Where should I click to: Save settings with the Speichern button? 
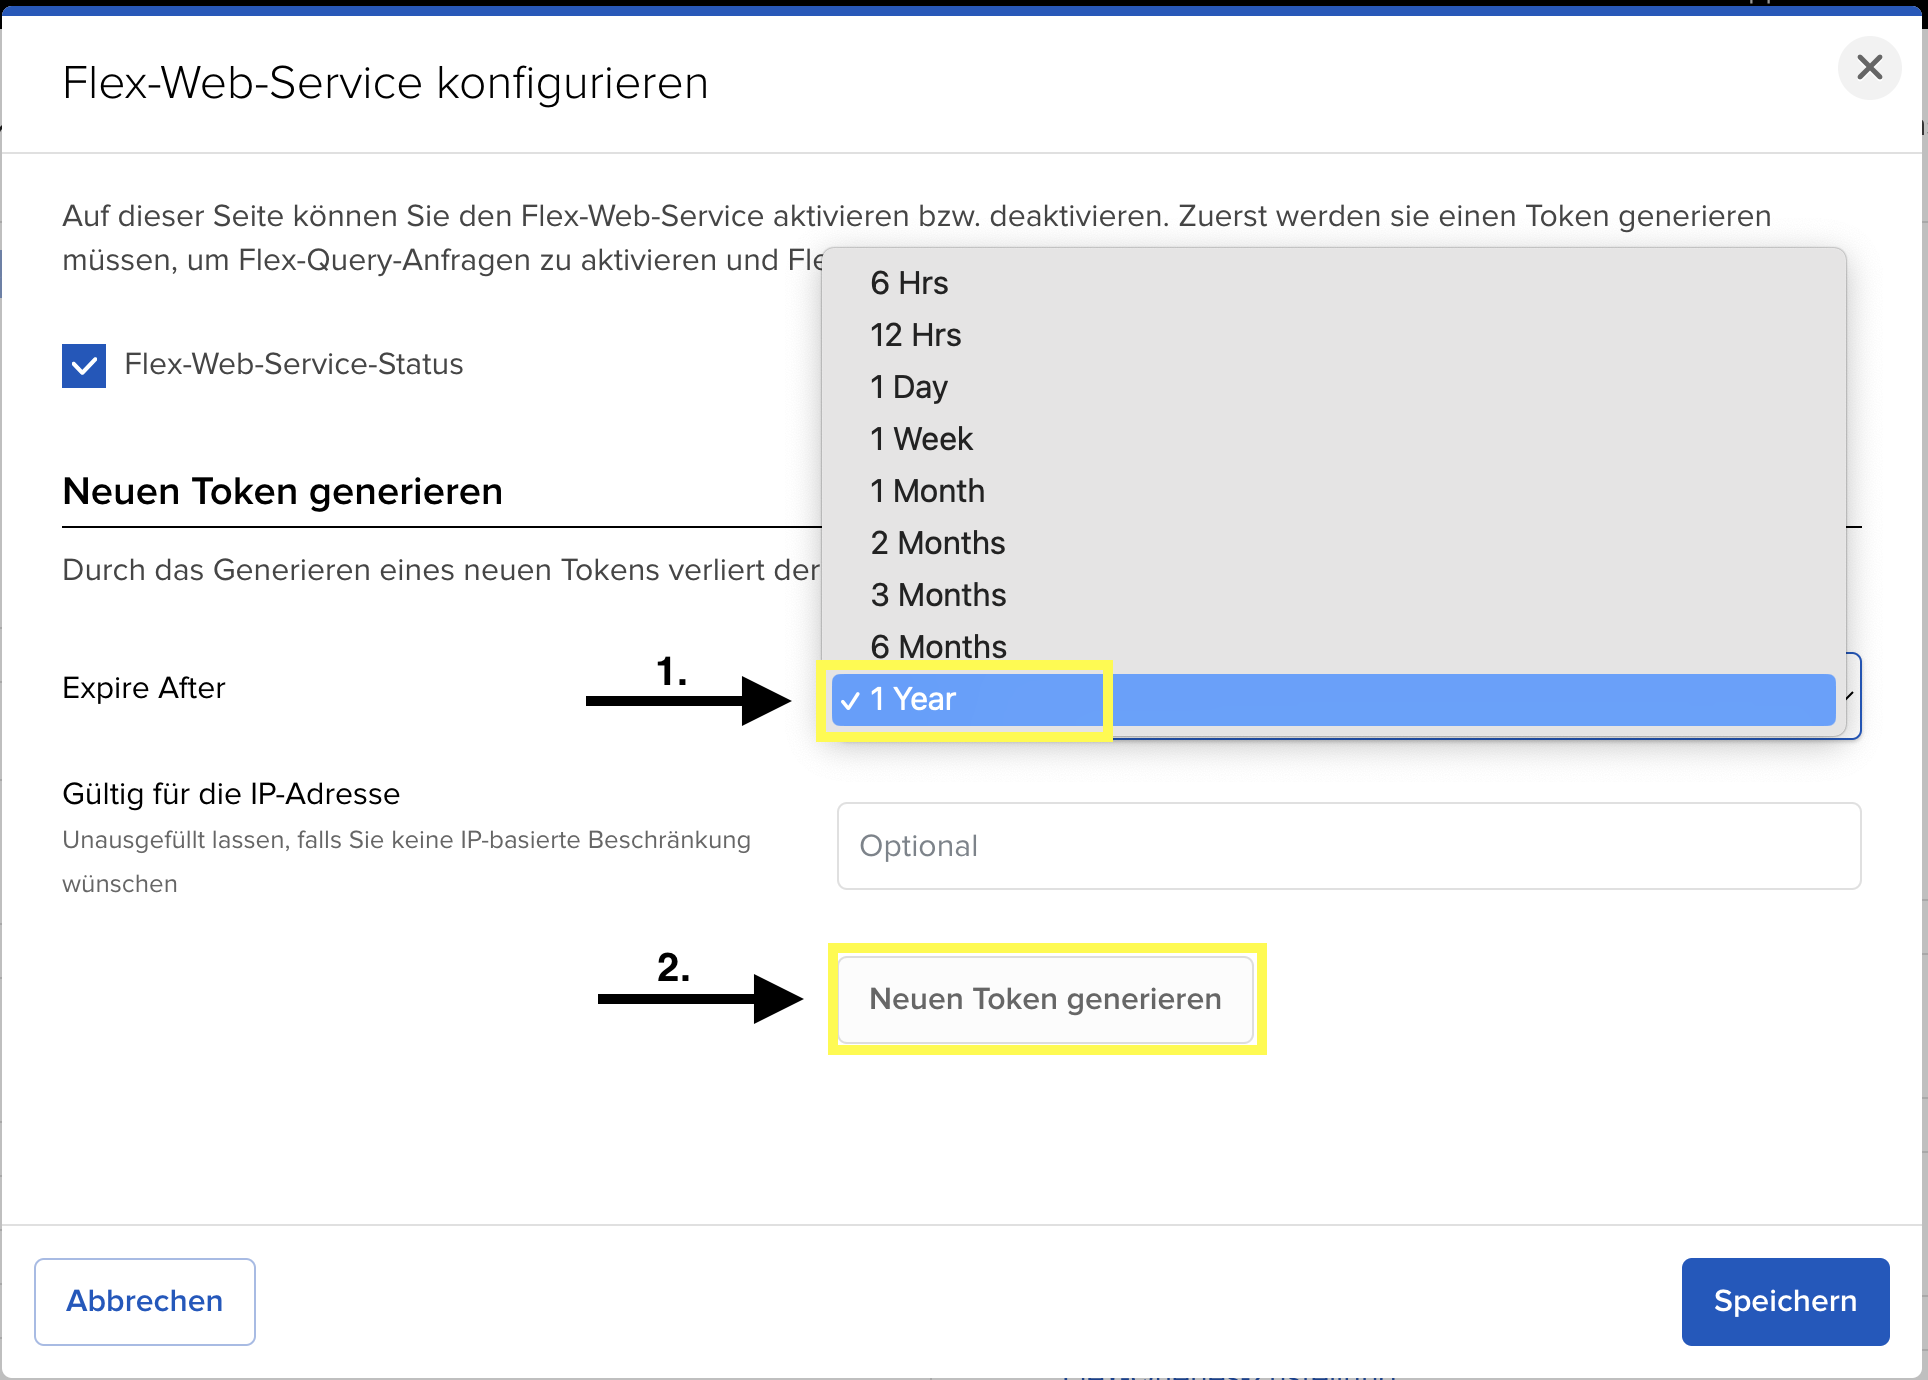click(x=1784, y=1301)
